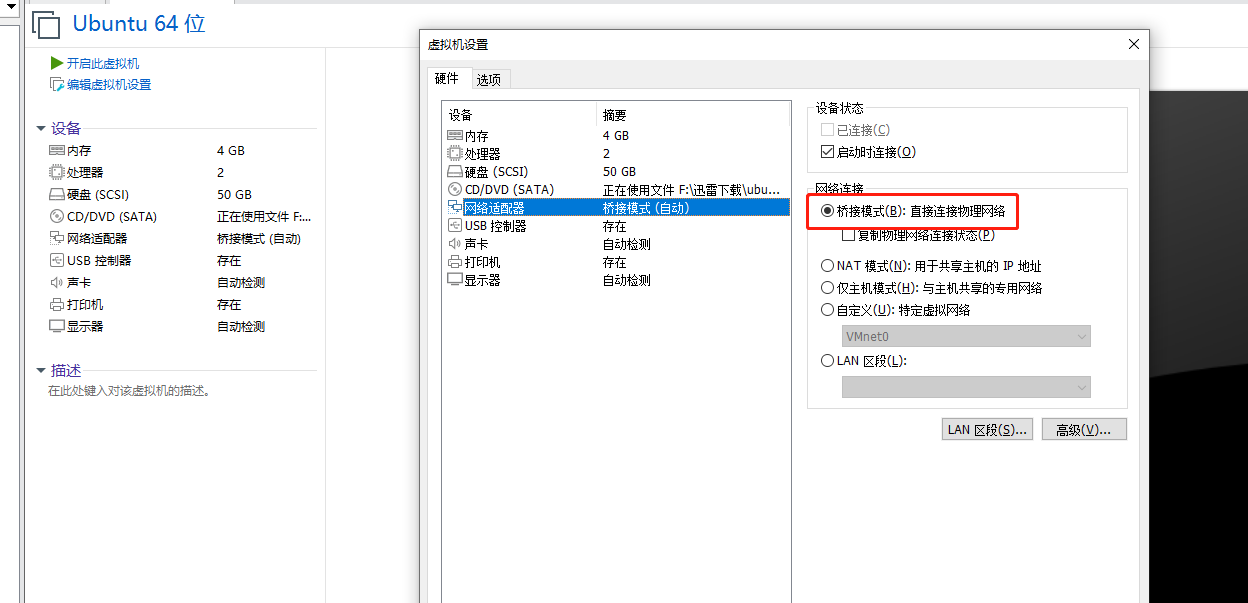Click the 高级(V)... button
Image resolution: width=1248 pixels, height=603 pixels.
point(1084,429)
